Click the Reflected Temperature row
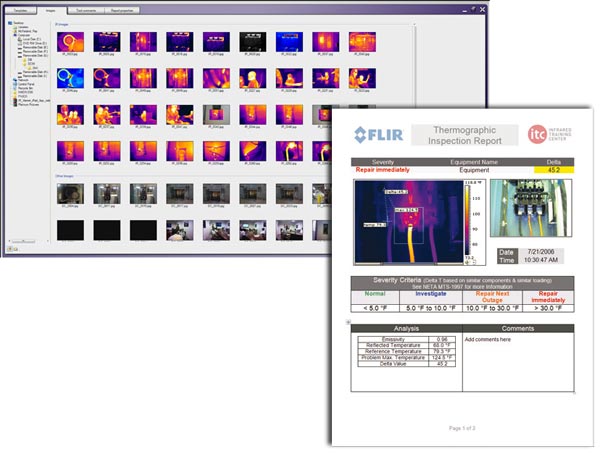 [406, 345]
